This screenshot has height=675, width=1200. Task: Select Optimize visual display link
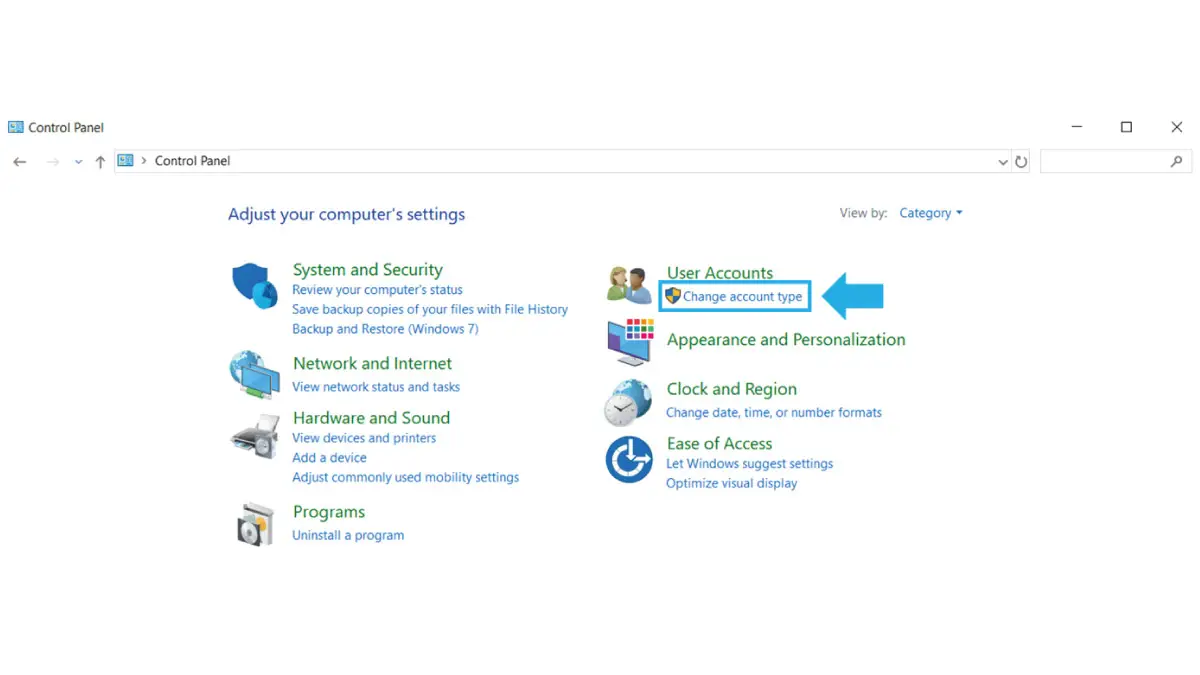(732, 483)
